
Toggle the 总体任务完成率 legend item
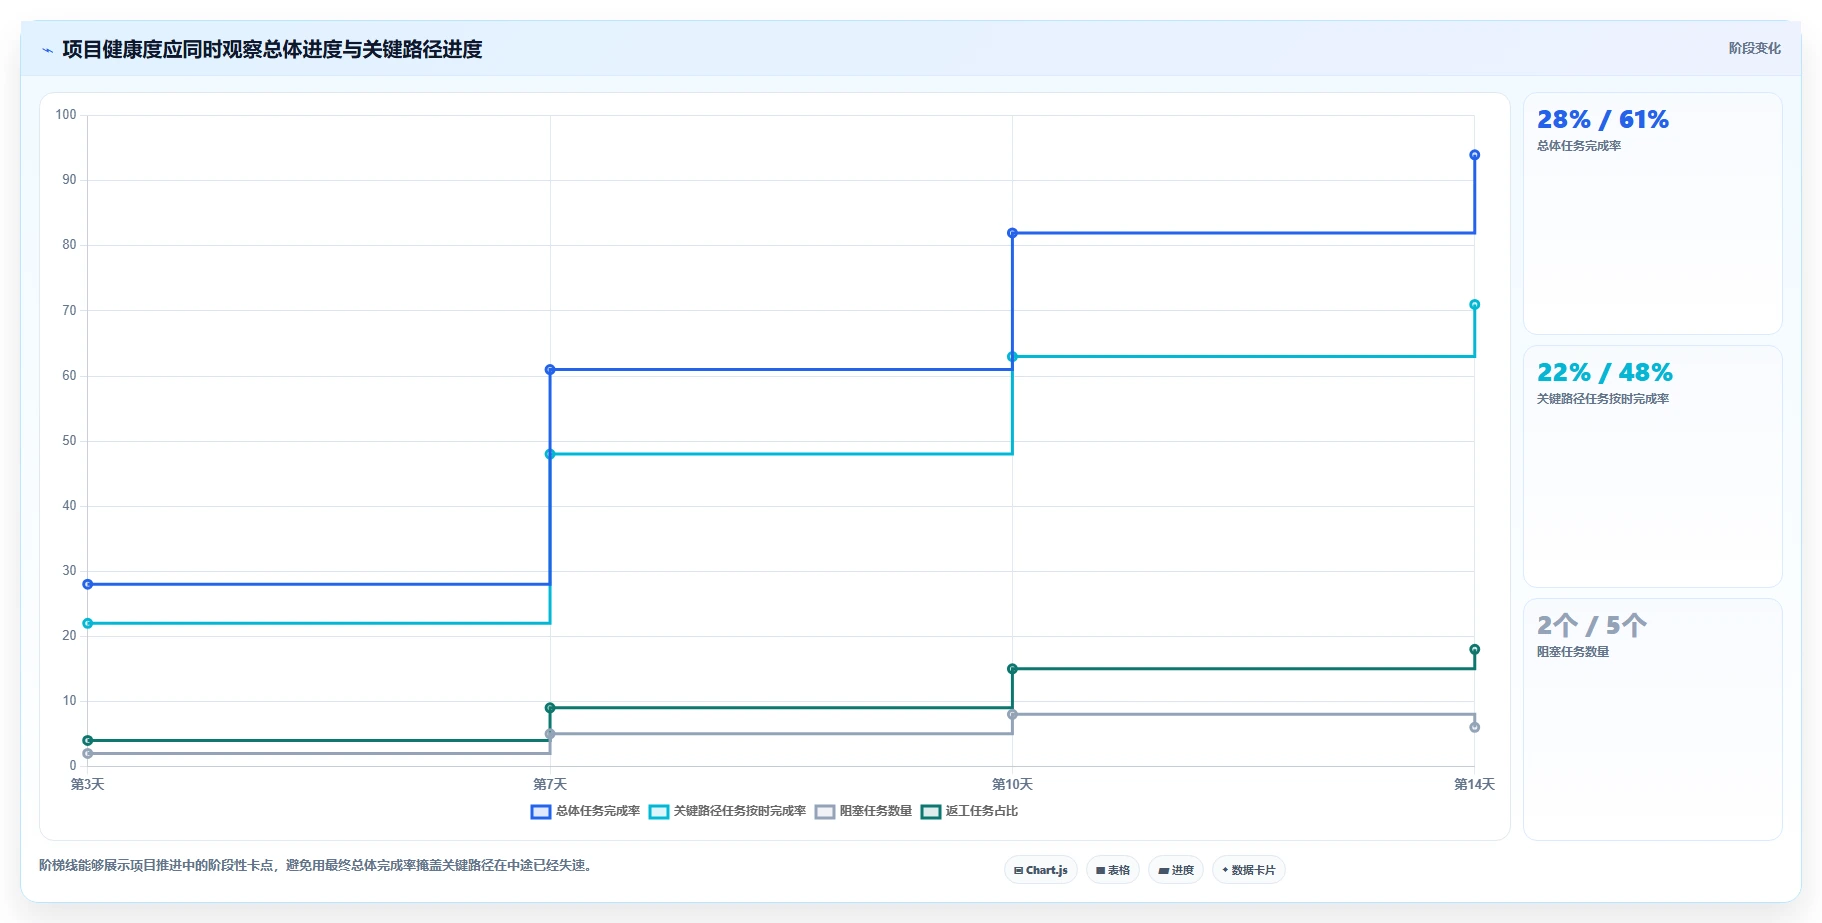click(585, 811)
